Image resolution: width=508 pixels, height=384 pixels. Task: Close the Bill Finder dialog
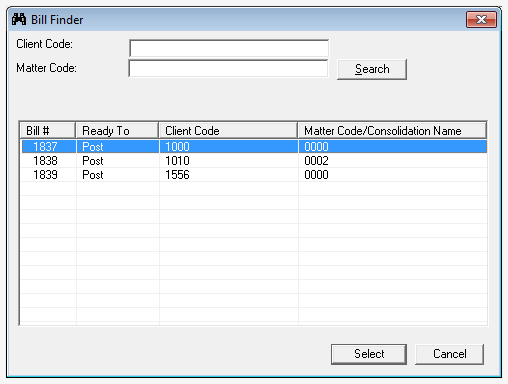(481, 20)
